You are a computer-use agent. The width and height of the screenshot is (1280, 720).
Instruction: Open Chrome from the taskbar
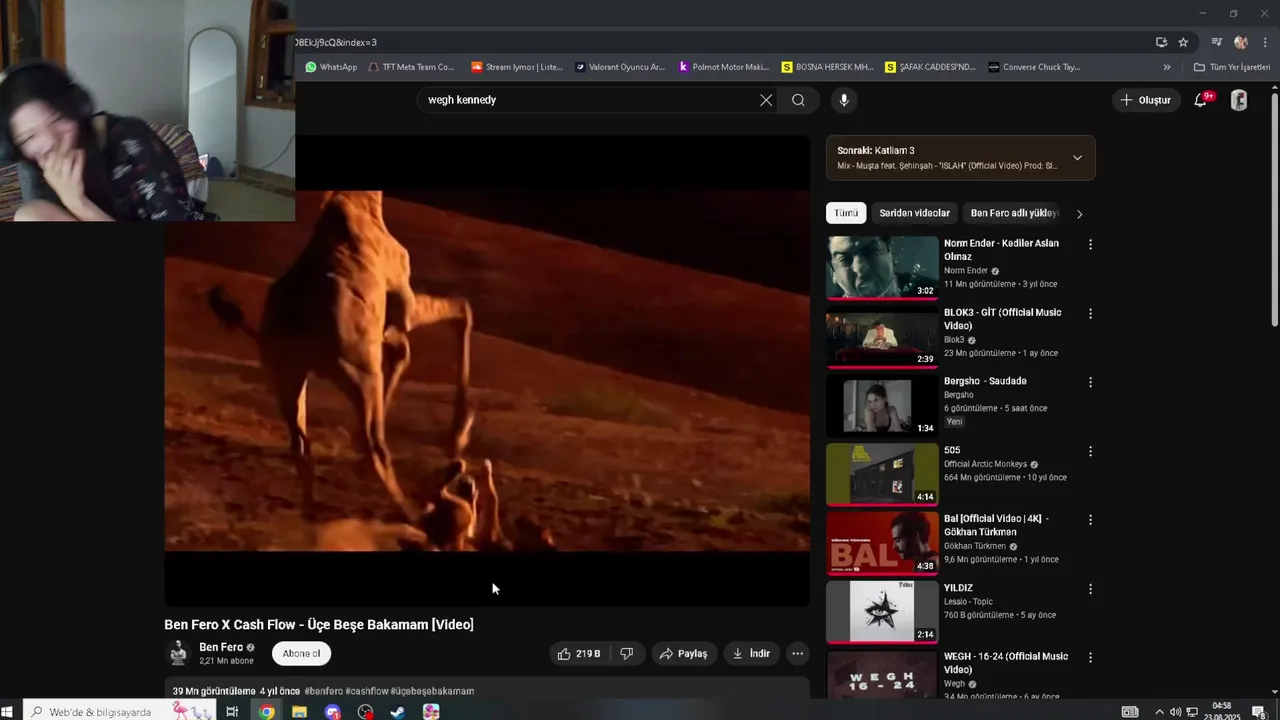tap(266, 712)
